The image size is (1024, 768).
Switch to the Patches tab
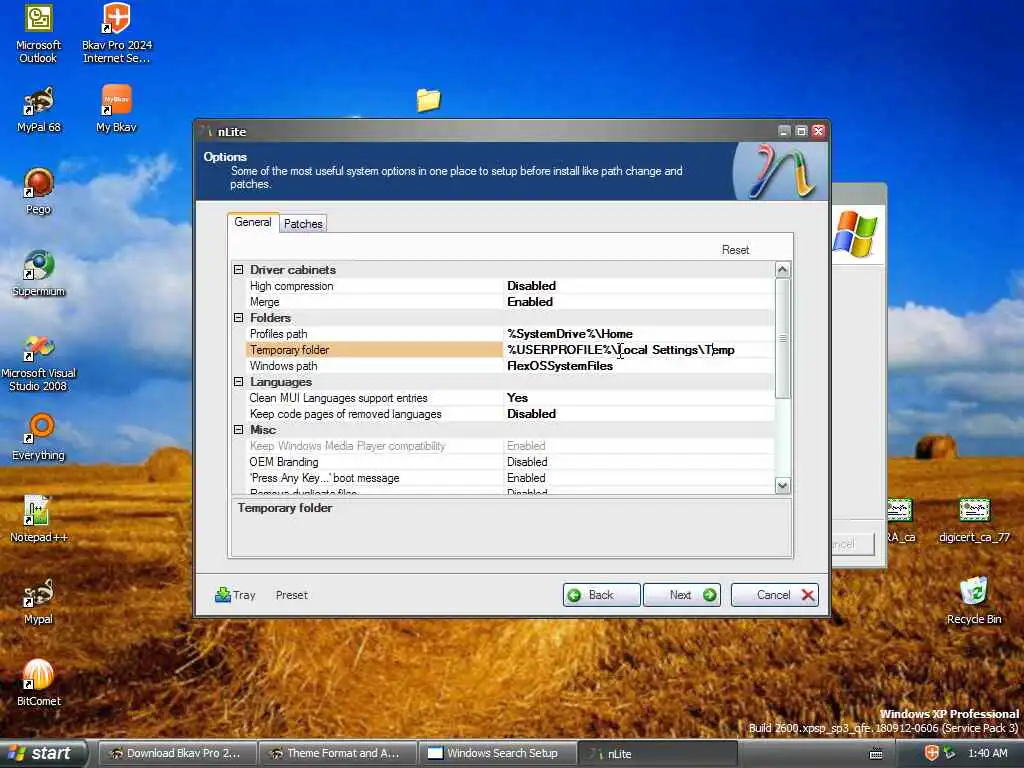pyautogui.click(x=303, y=223)
